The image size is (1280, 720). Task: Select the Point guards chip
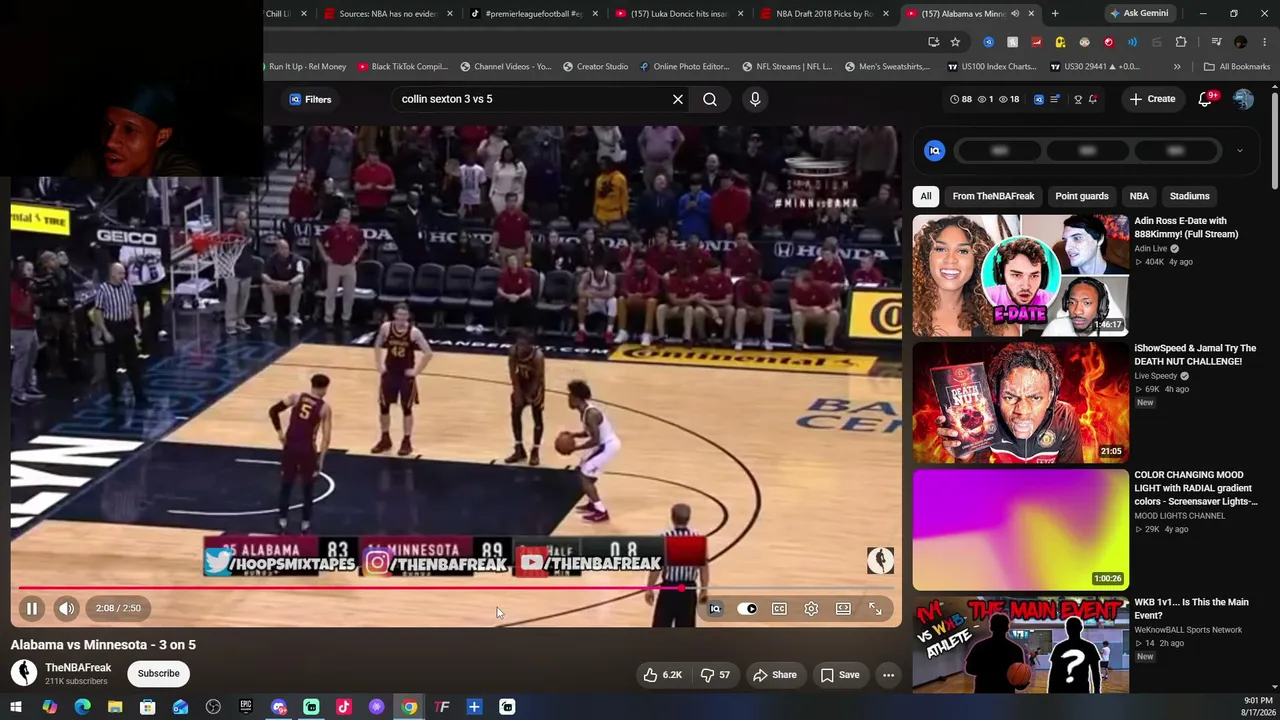point(1082,196)
